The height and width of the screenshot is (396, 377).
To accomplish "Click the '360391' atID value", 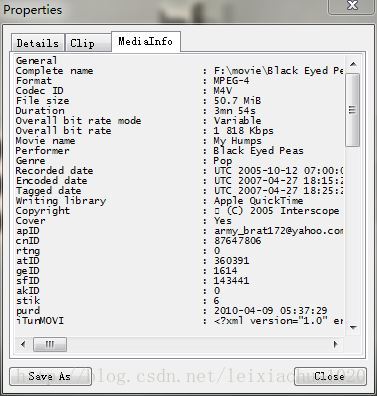I will coord(231,261).
